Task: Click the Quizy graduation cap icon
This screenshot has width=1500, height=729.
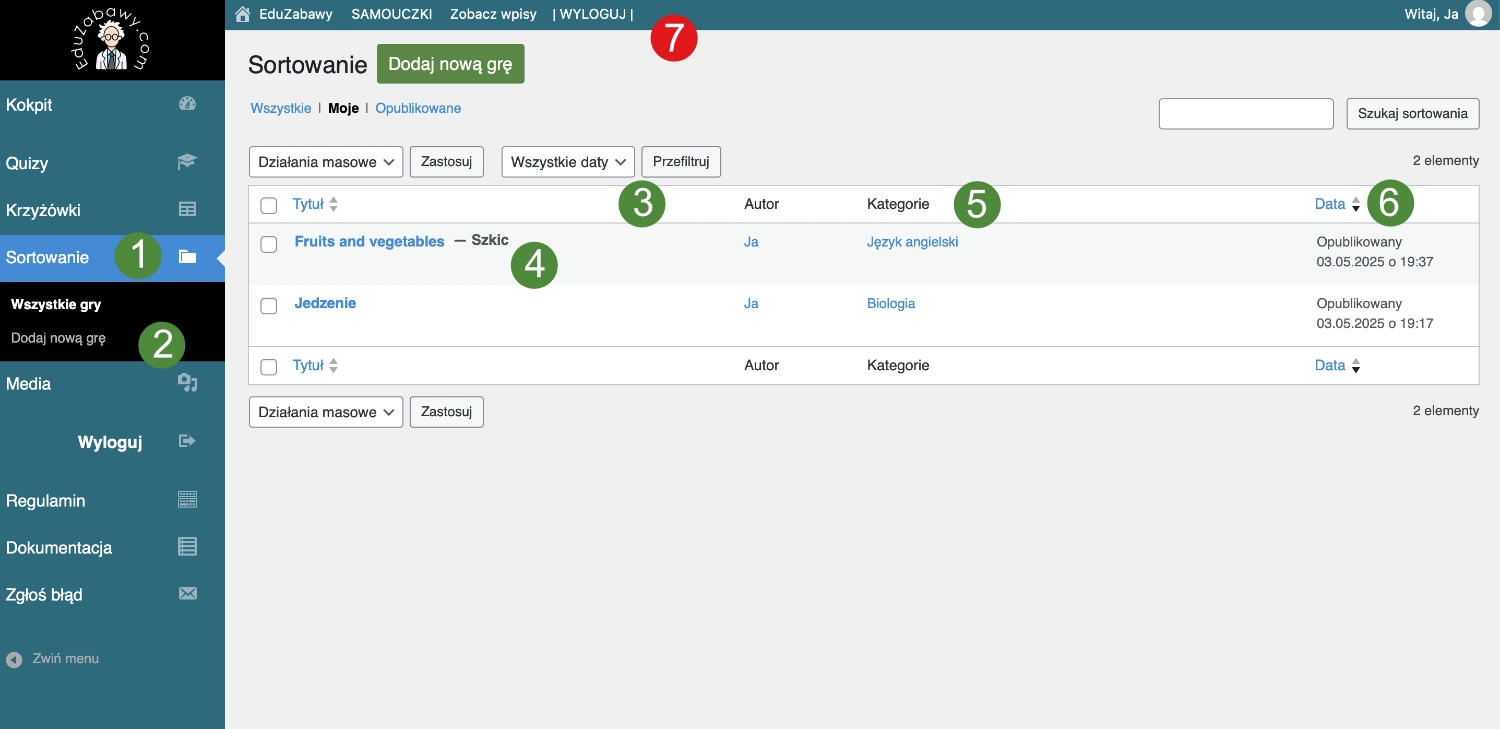Action: (x=187, y=162)
